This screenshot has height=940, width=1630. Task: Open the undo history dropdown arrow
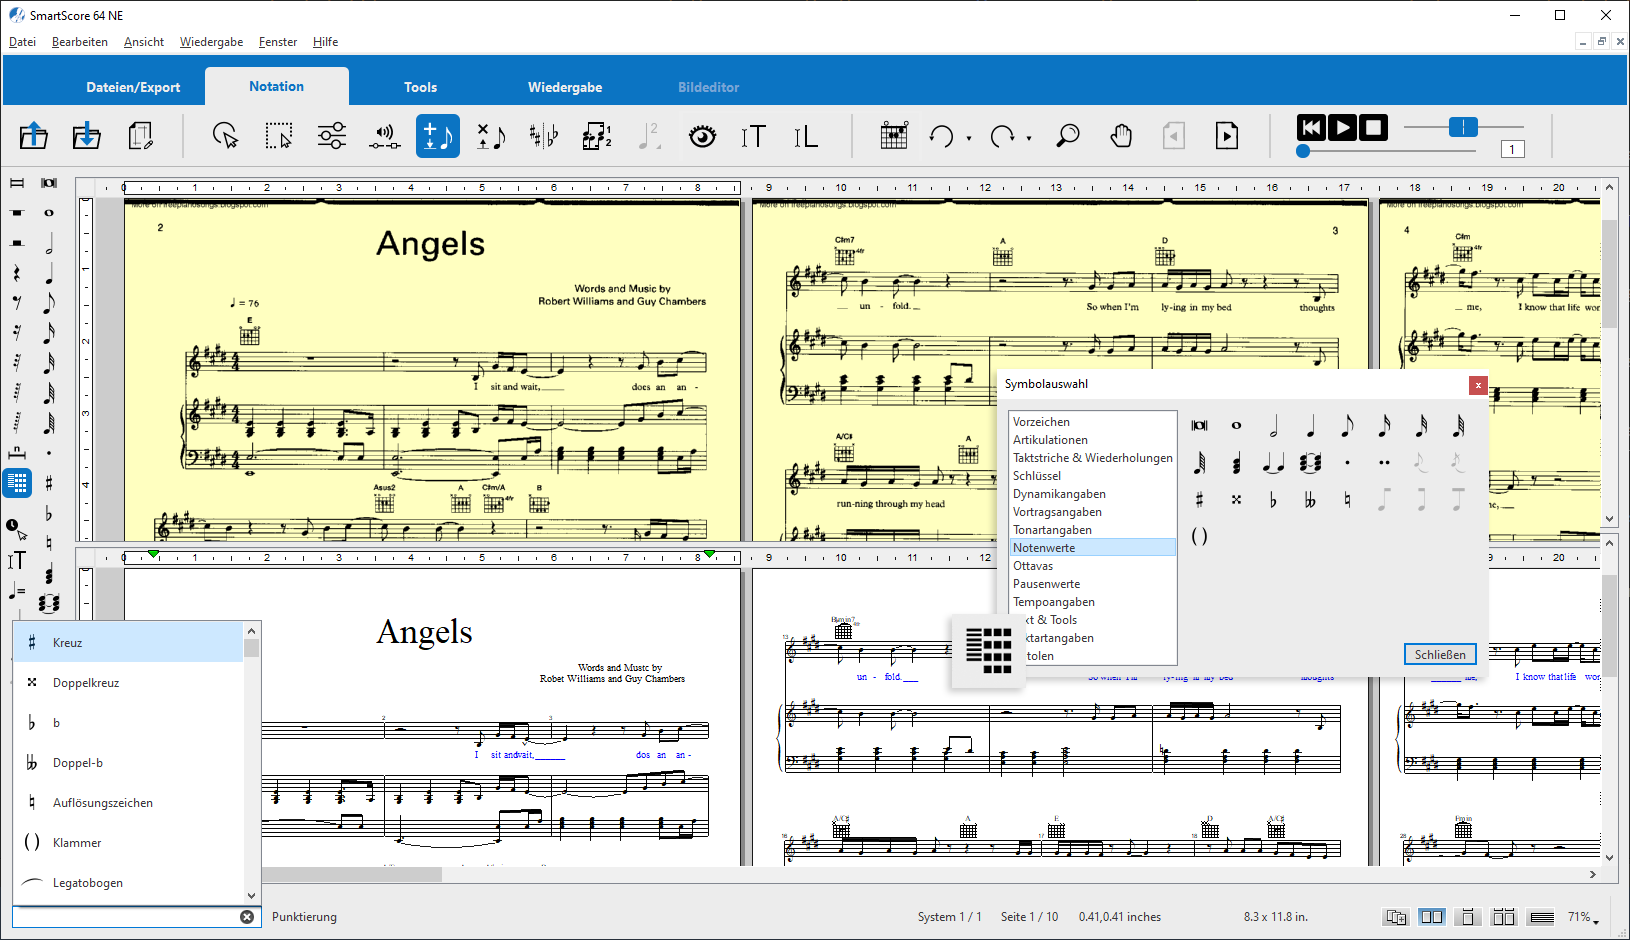coord(969,138)
